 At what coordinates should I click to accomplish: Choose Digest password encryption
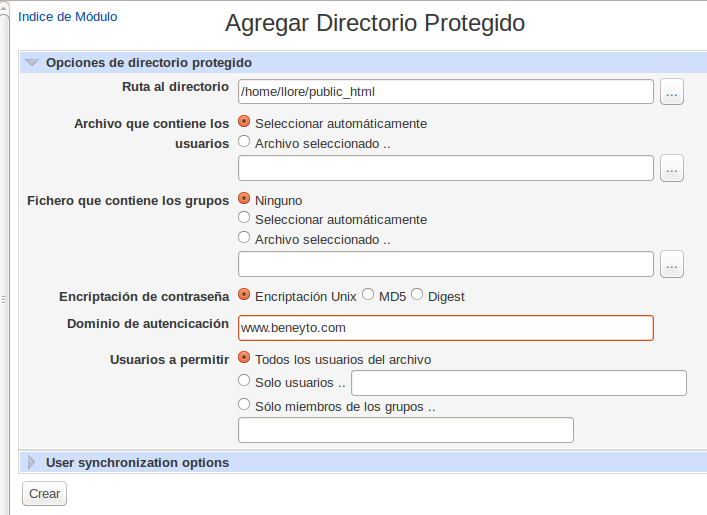[417, 294]
